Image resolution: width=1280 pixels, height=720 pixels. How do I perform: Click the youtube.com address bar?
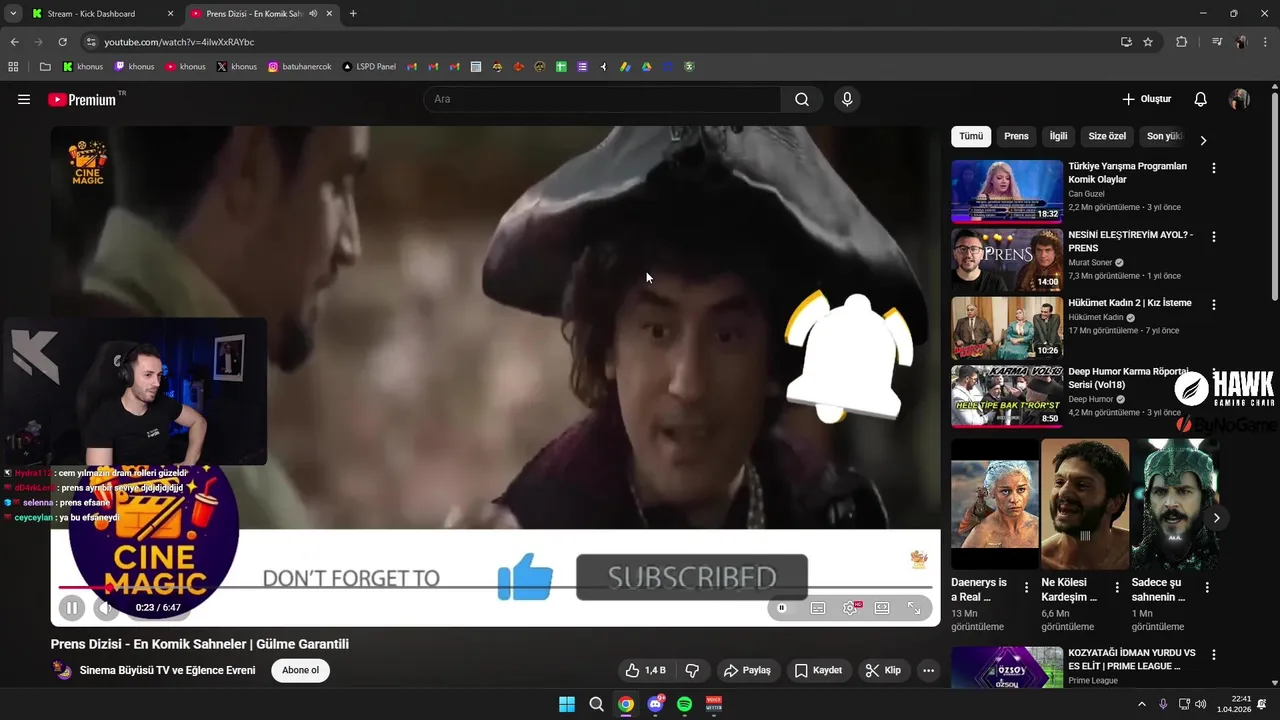[600, 42]
